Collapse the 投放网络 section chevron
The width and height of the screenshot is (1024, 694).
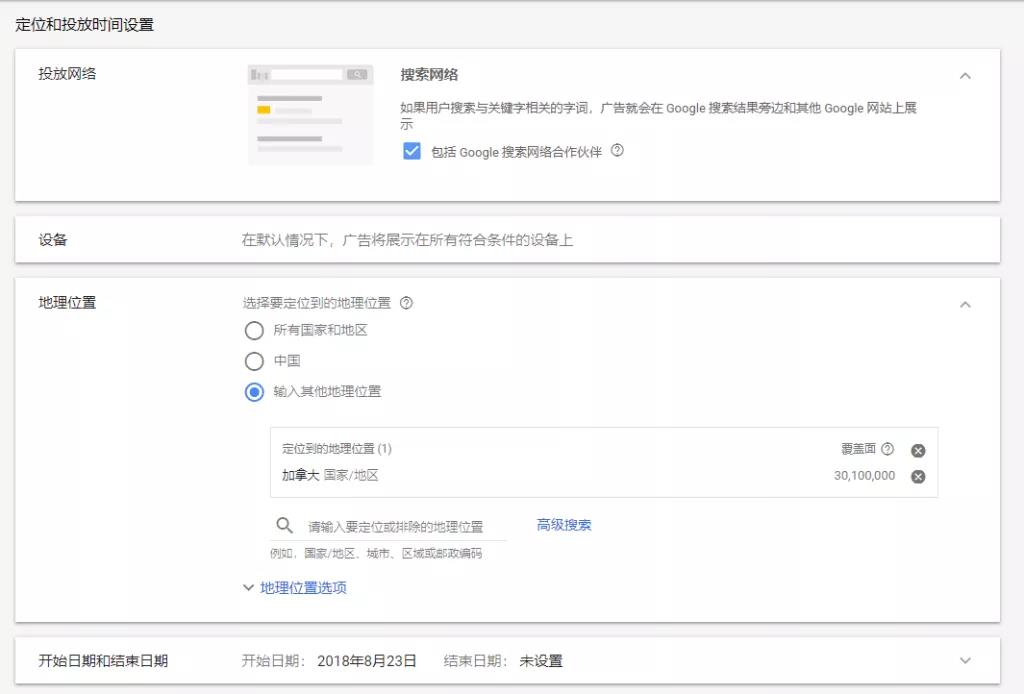tap(966, 75)
